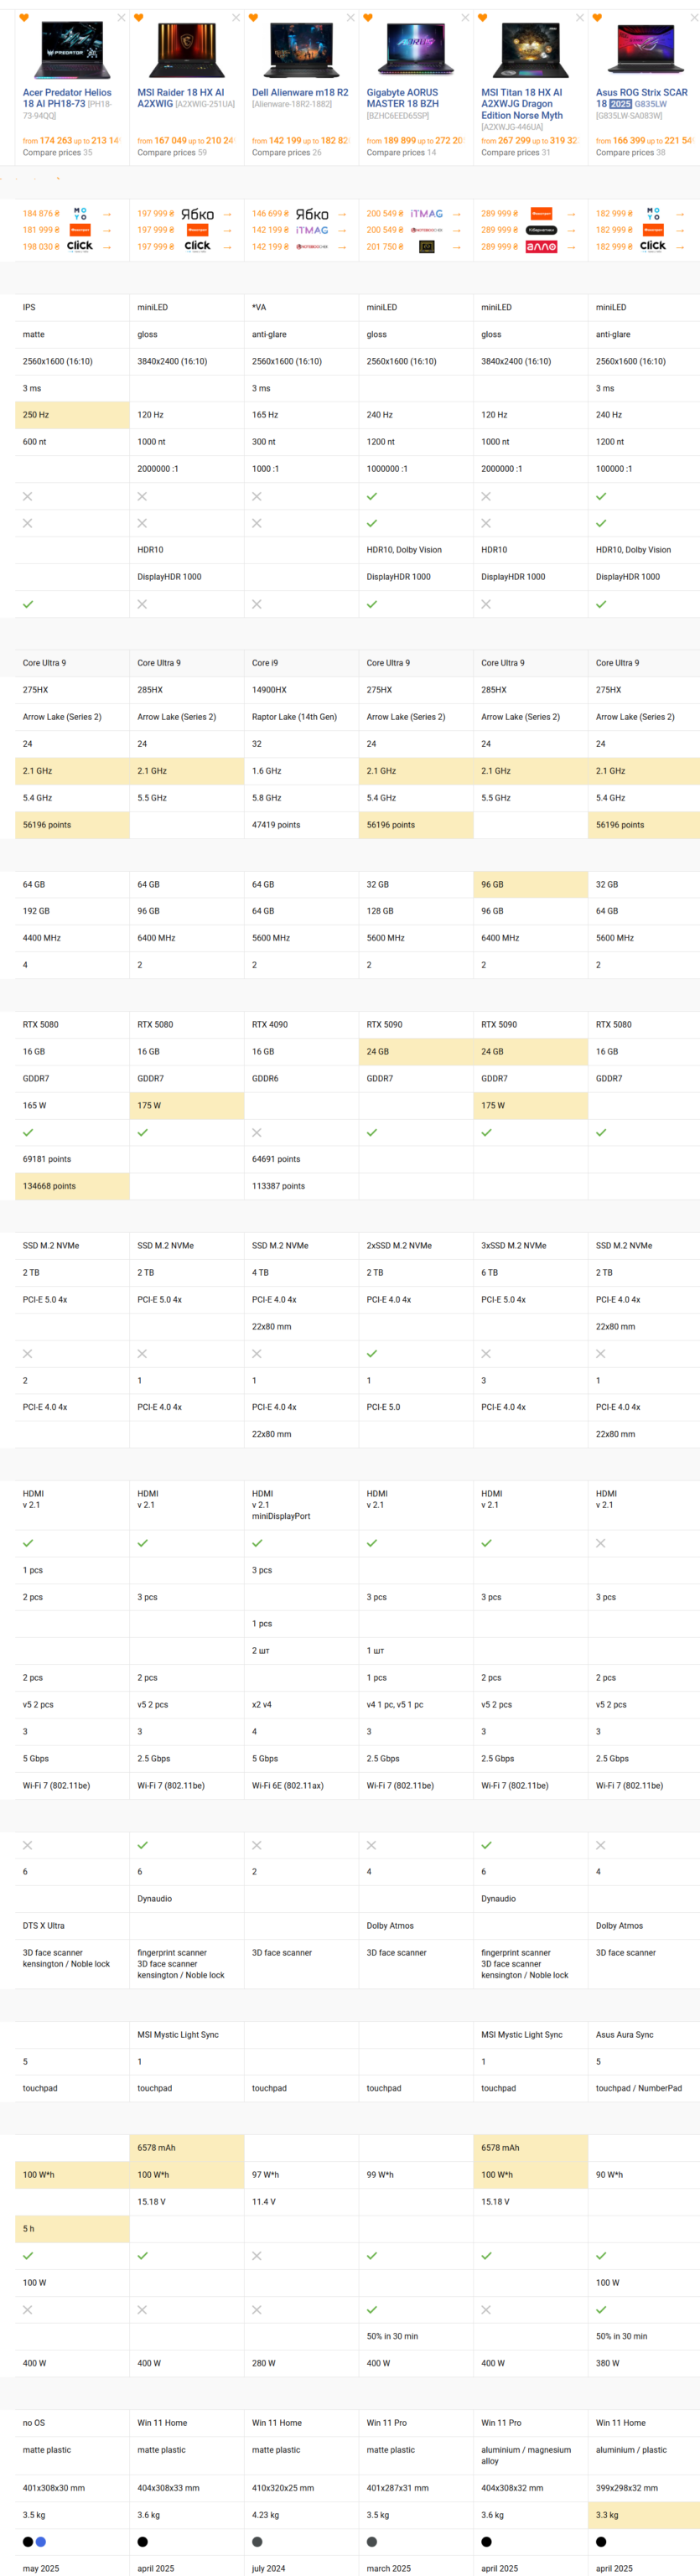
Task: Click the Raptor Lake (14th Gen) cell
Action: 301,717
